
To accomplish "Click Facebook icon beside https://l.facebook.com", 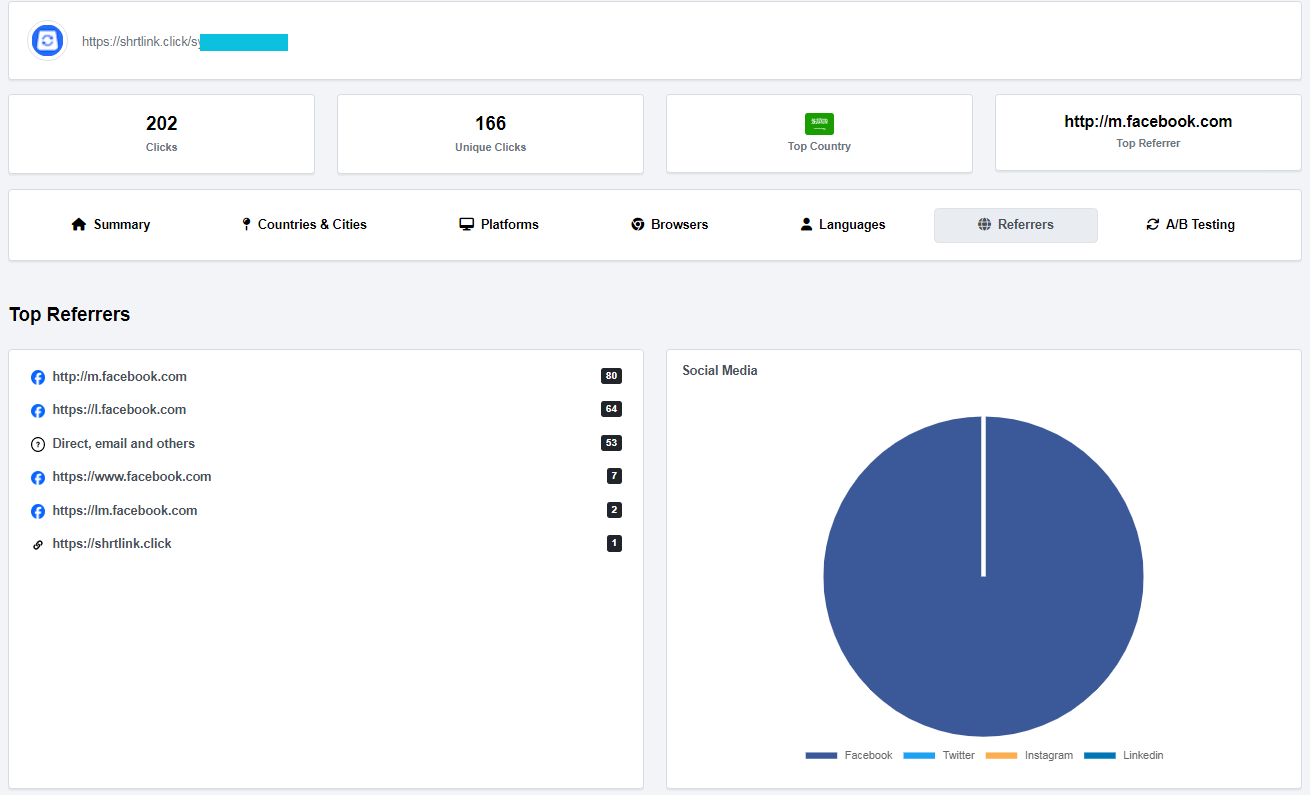I will (38, 411).
